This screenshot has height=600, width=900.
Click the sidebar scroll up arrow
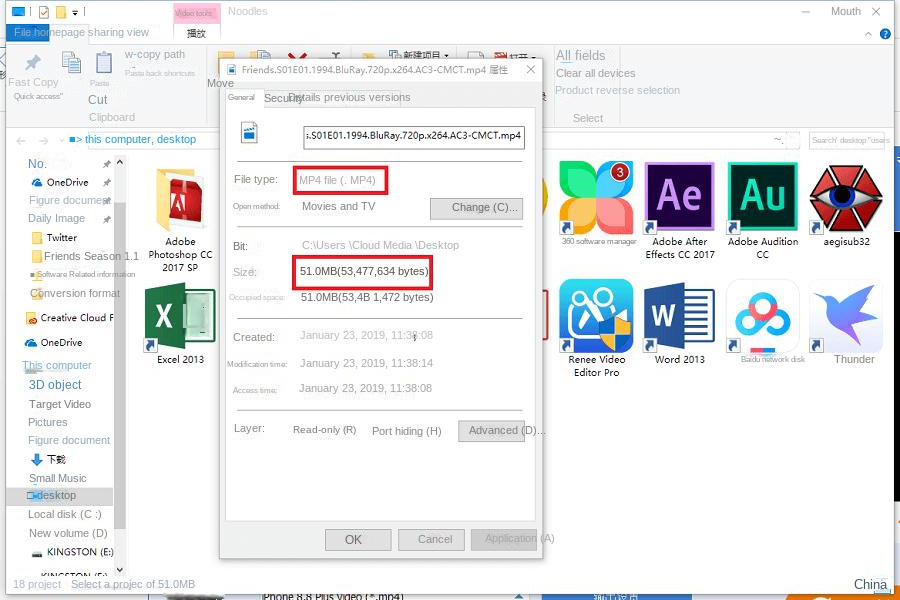click(119, 162)
